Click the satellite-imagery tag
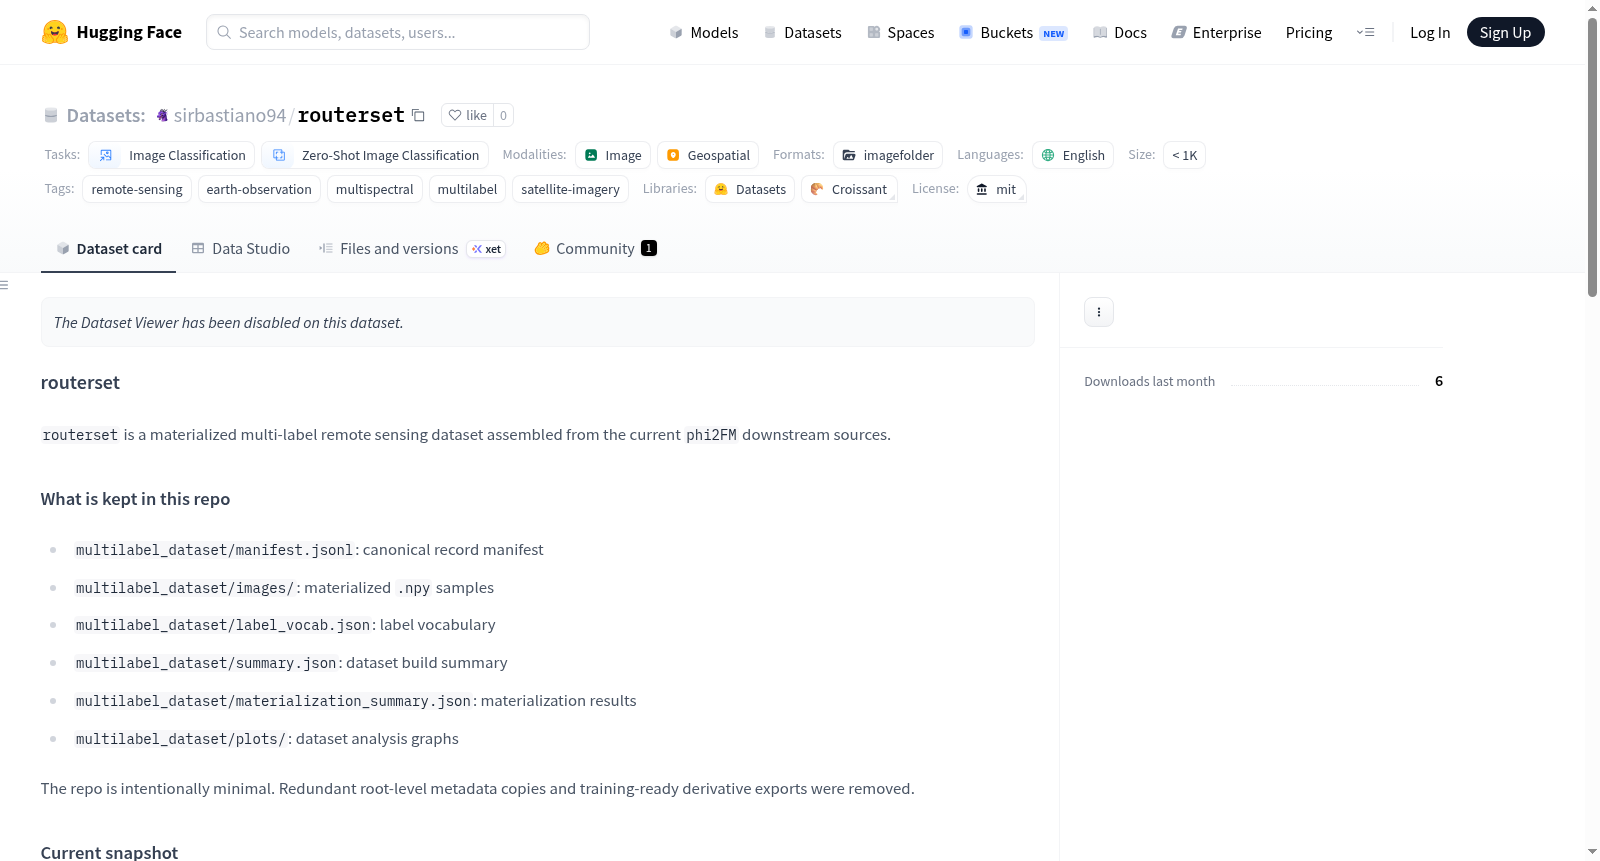This screenshot has height=861, width=1600. [x=570, y=189]
